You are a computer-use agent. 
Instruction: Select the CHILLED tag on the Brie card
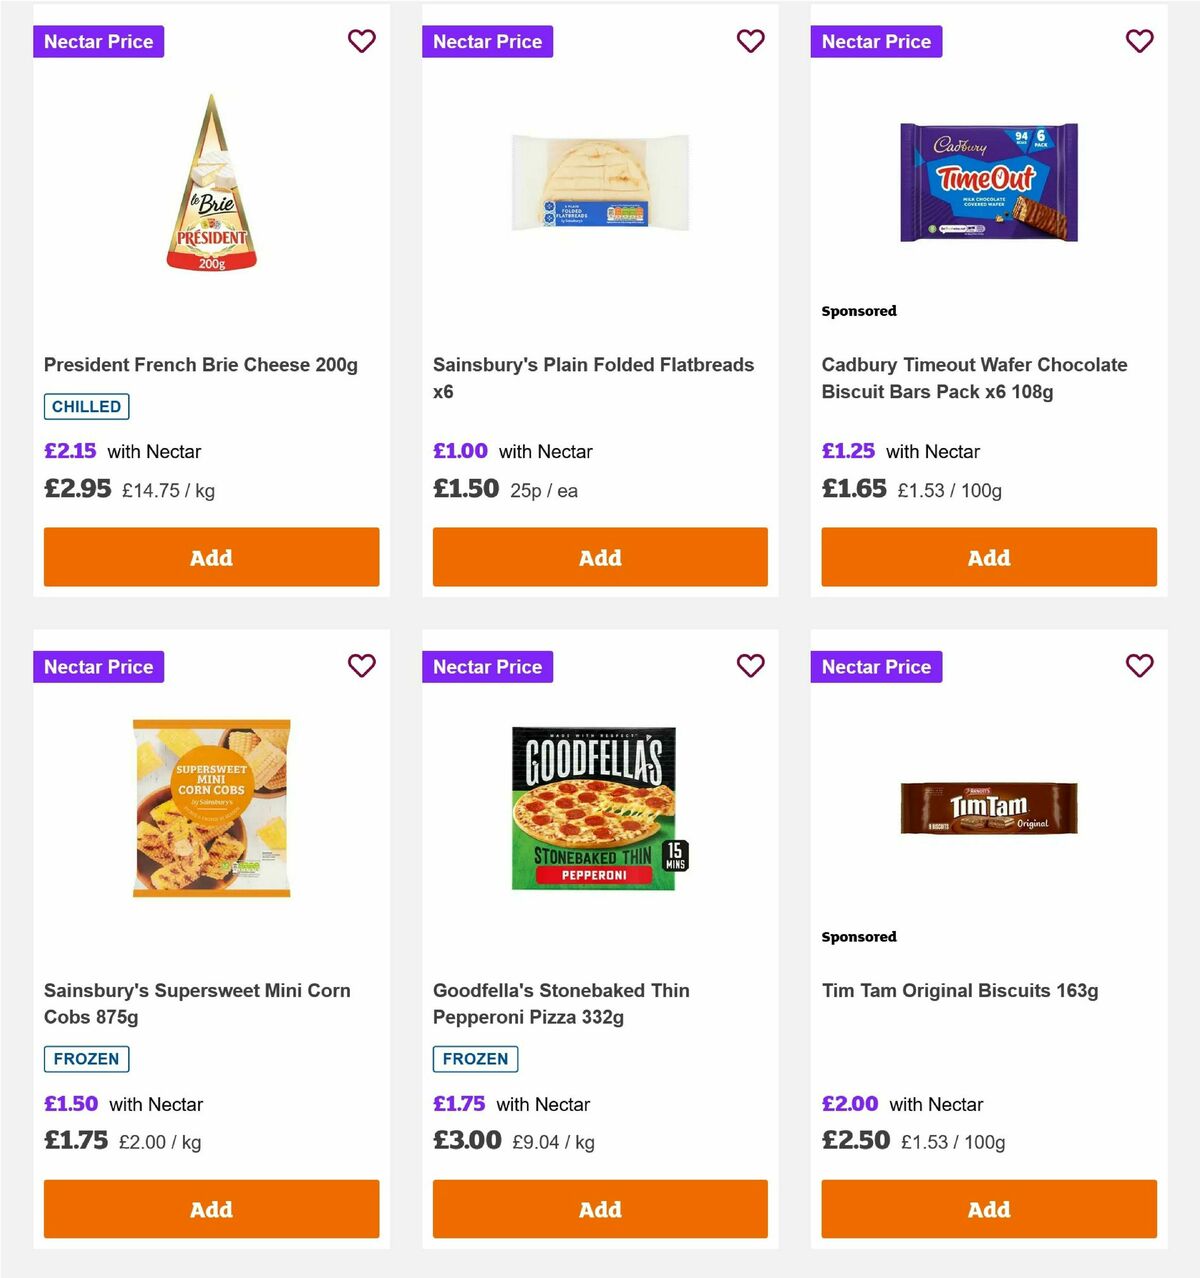click(86, 406)
